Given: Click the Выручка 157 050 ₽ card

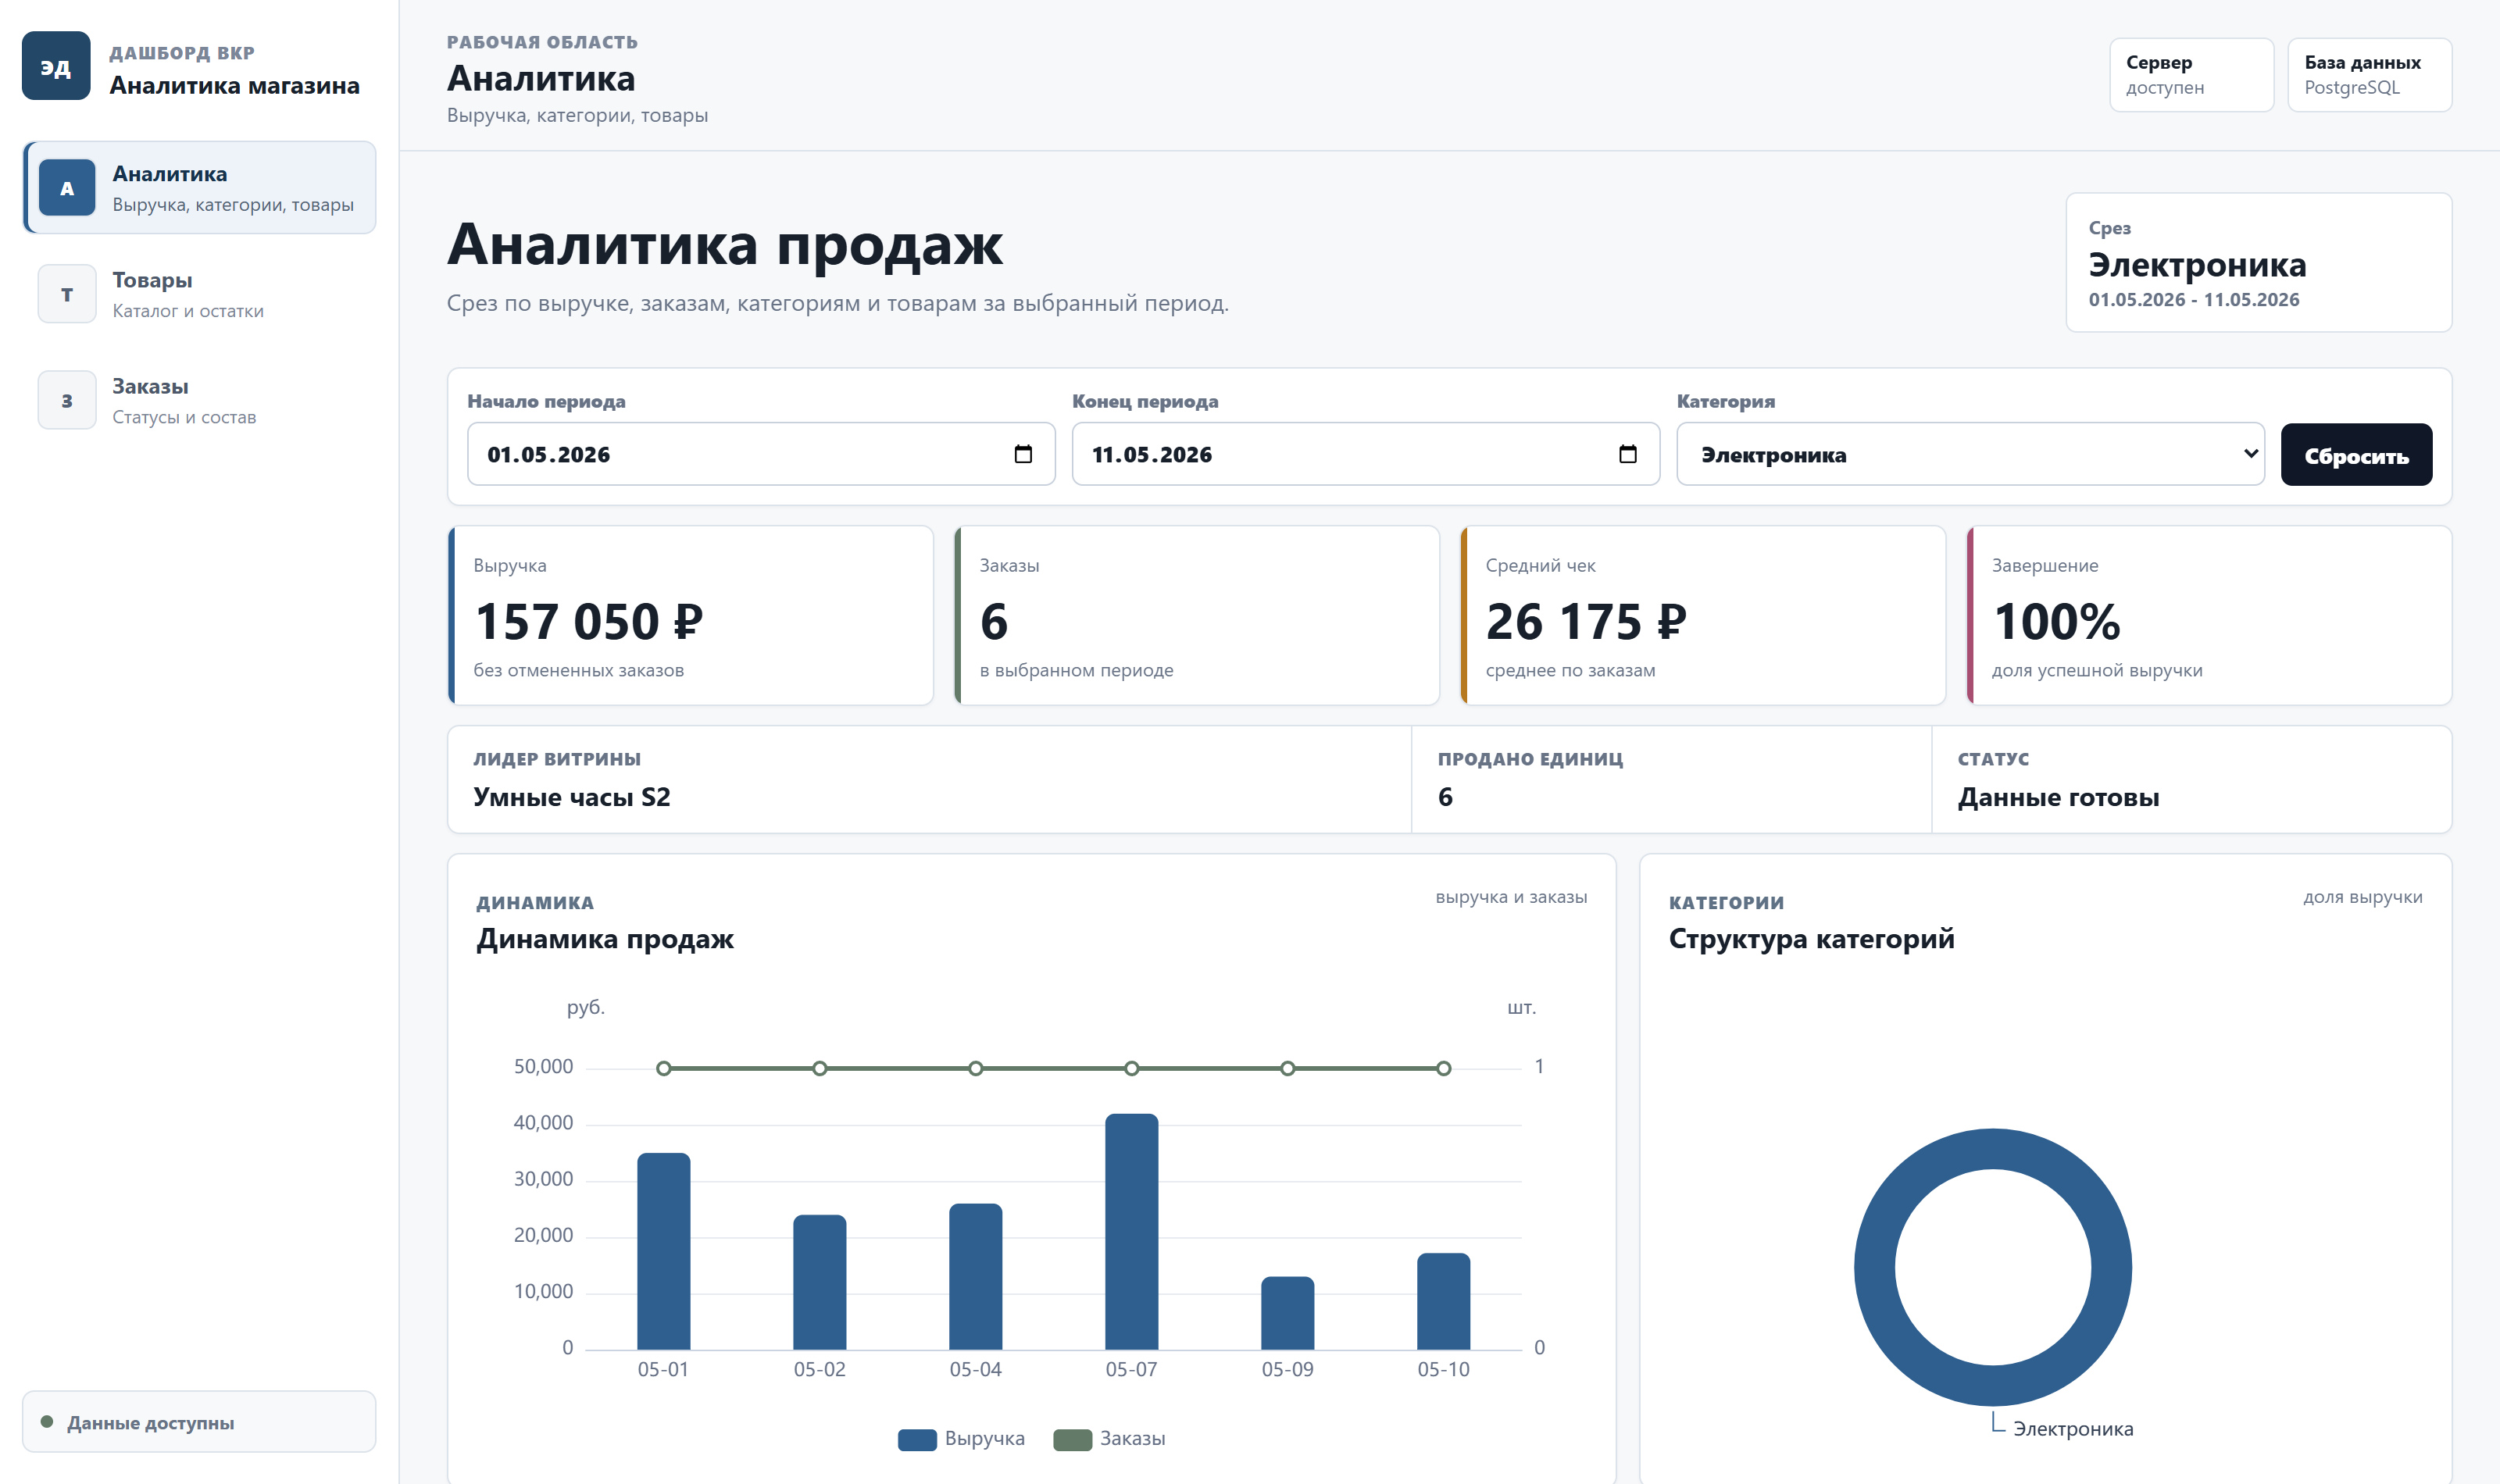Looking at the screenshot, I should [x=691, y=616].
